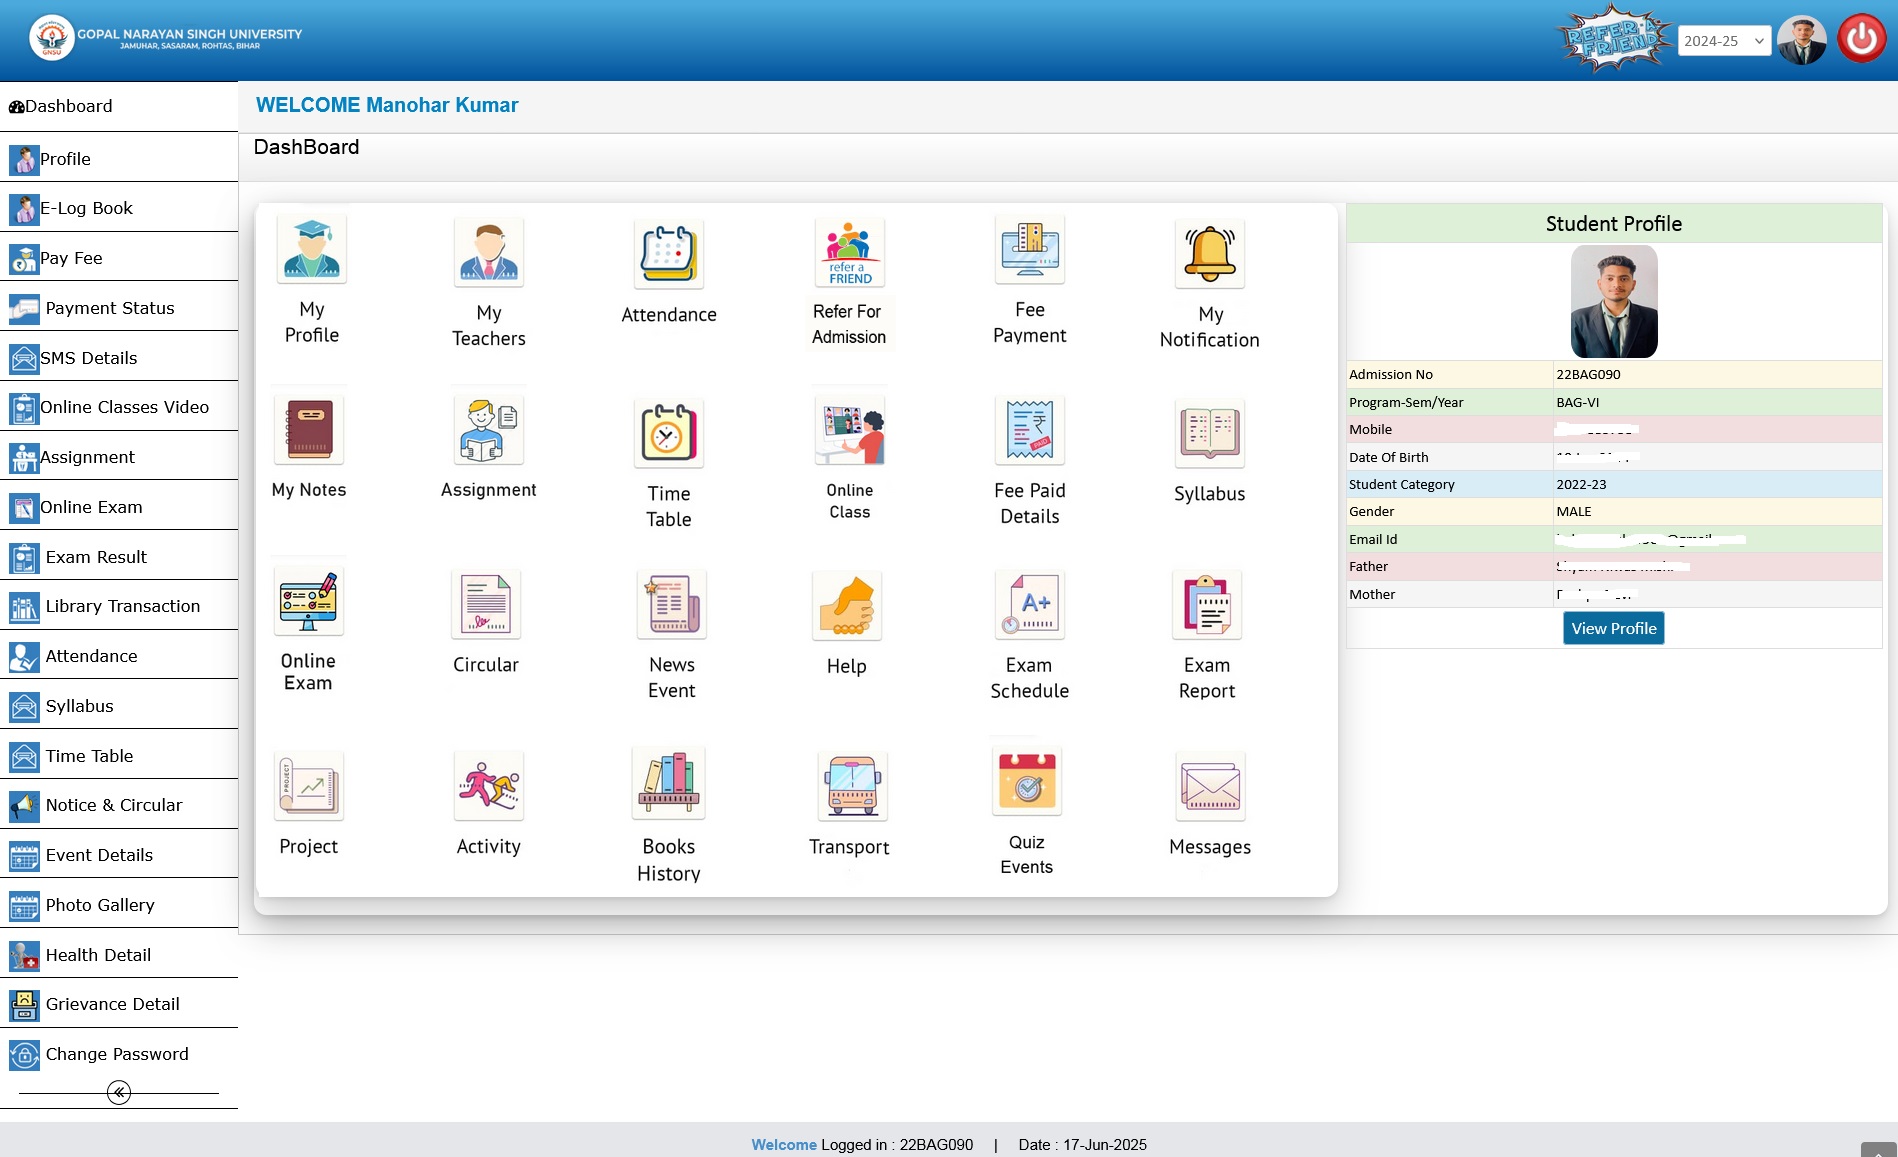Open the Attendance calendar icon tile
The image size is (1898, 1157).
(x=668, y=254)
